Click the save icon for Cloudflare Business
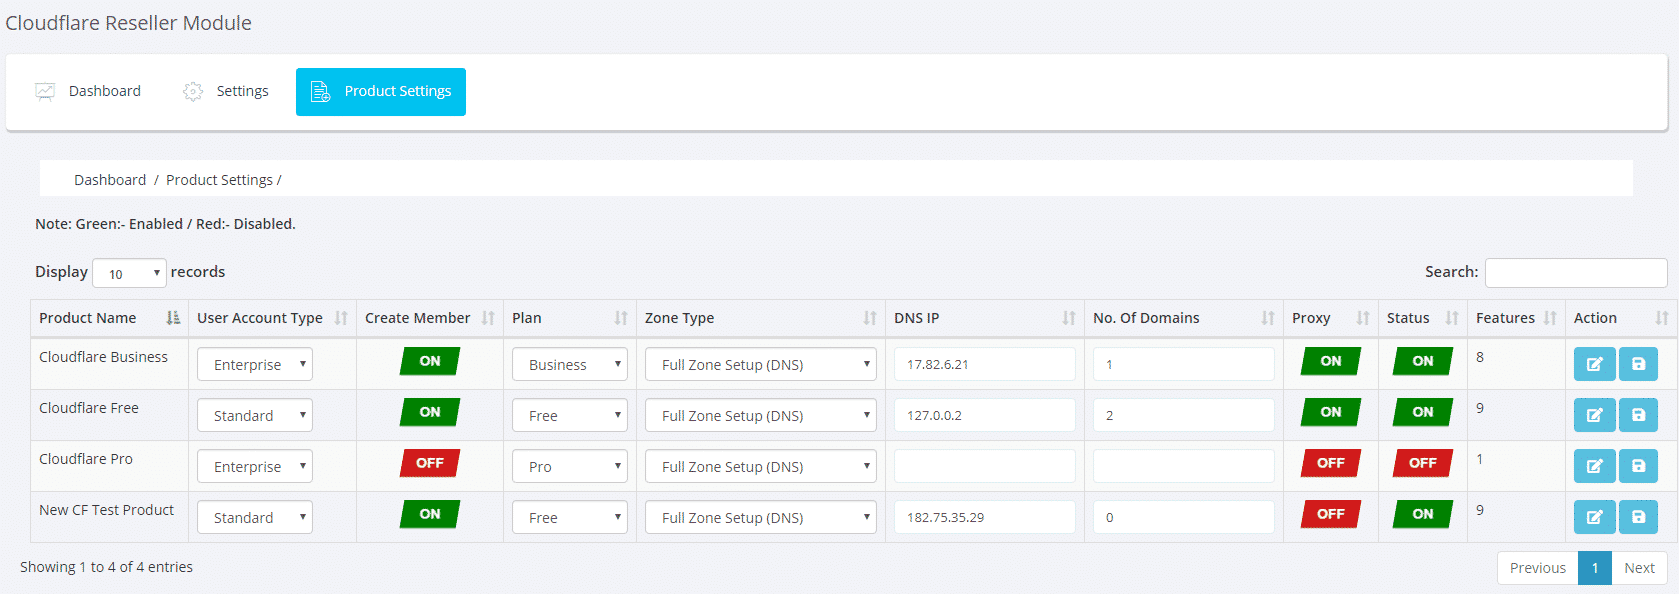 pyautogui.click(x=1638, y=364)
